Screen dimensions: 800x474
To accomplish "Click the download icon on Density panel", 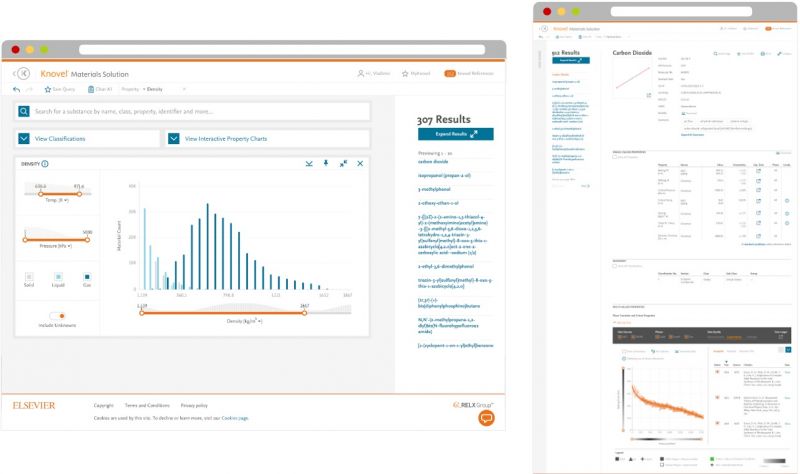I will point(309,163).
